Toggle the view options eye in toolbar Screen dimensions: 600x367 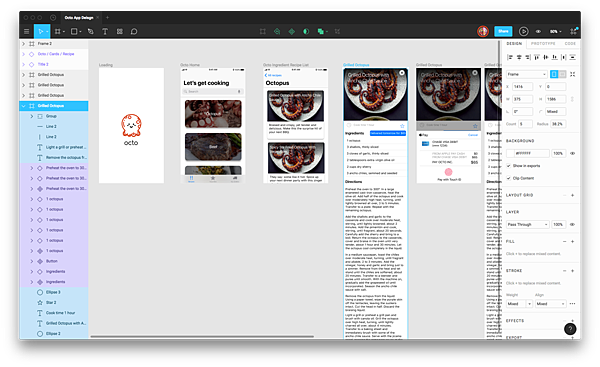[538, 31]
